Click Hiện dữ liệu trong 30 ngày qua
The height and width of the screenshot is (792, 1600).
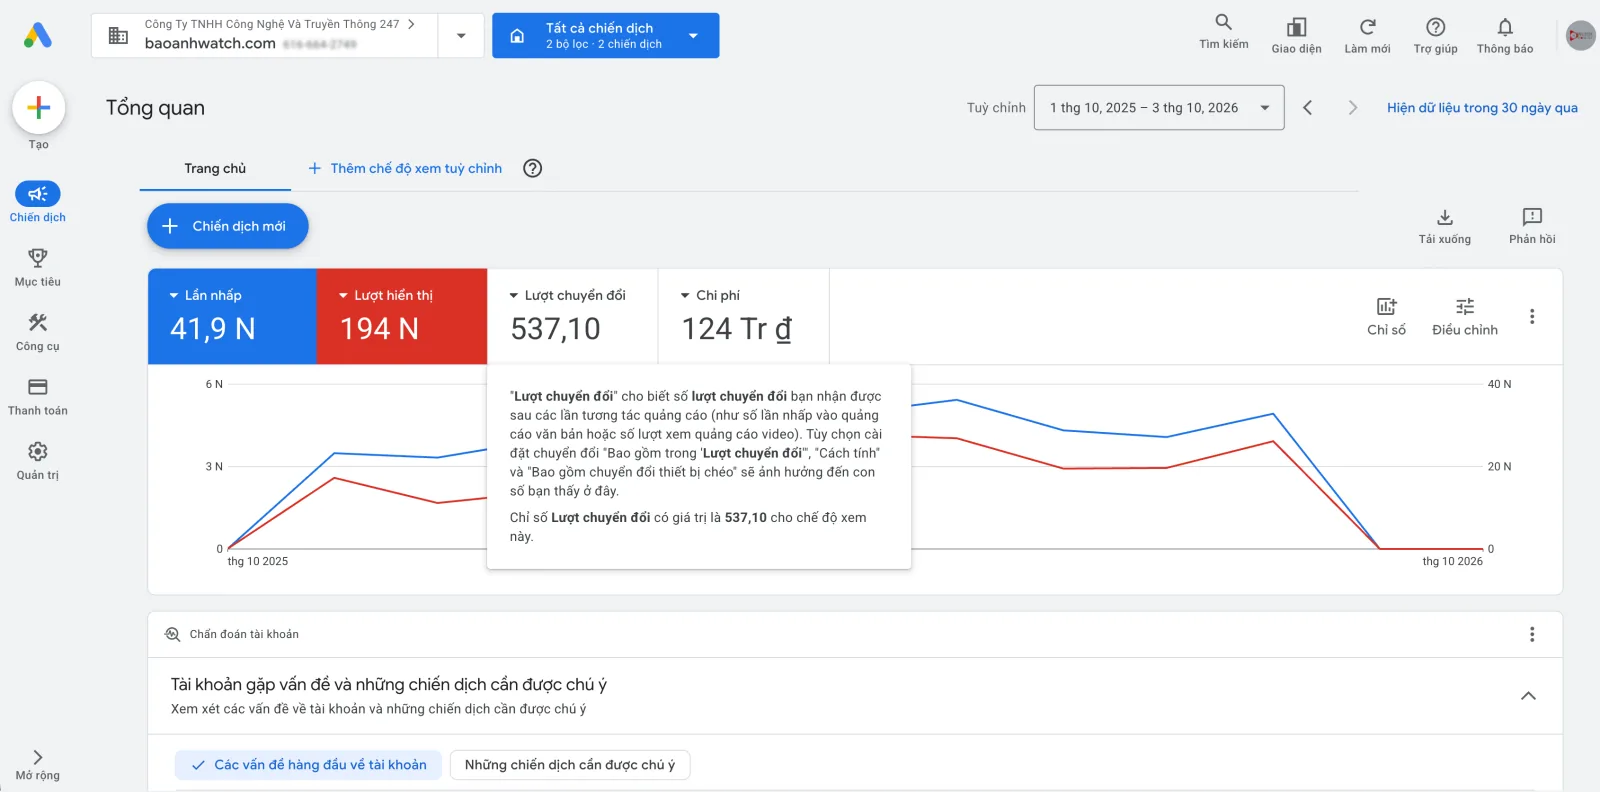[x=1482, y=108]
